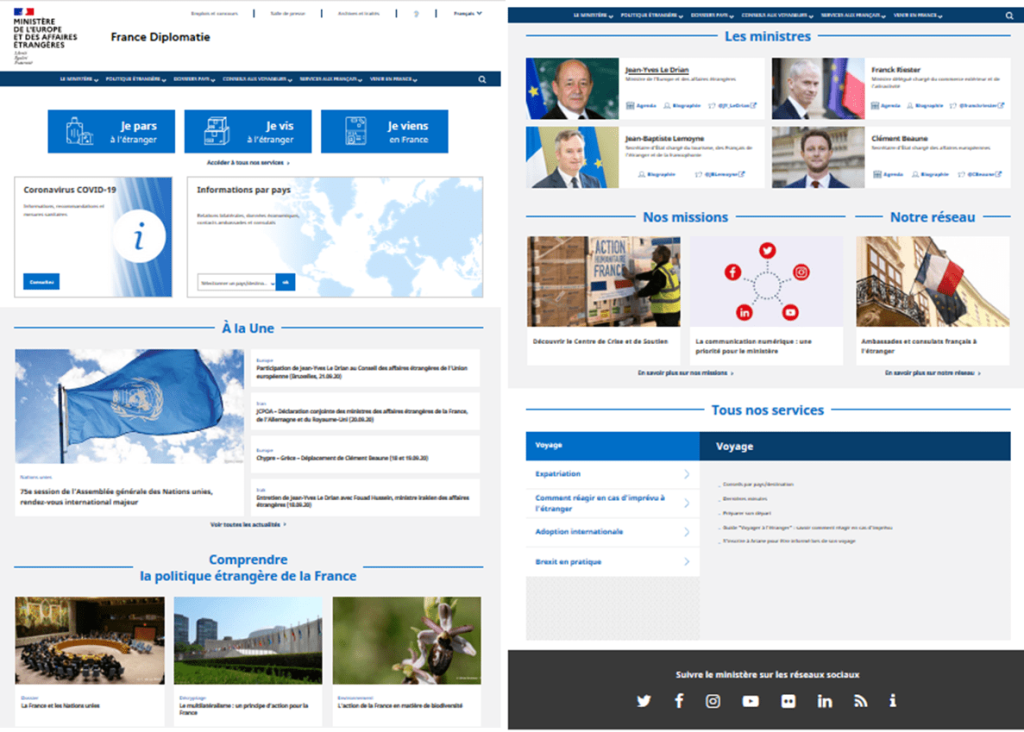Screen dimensions: 1024x732
Task: Open the Agenda icon under Jean-Yves Le Drian
Action: 643,105
